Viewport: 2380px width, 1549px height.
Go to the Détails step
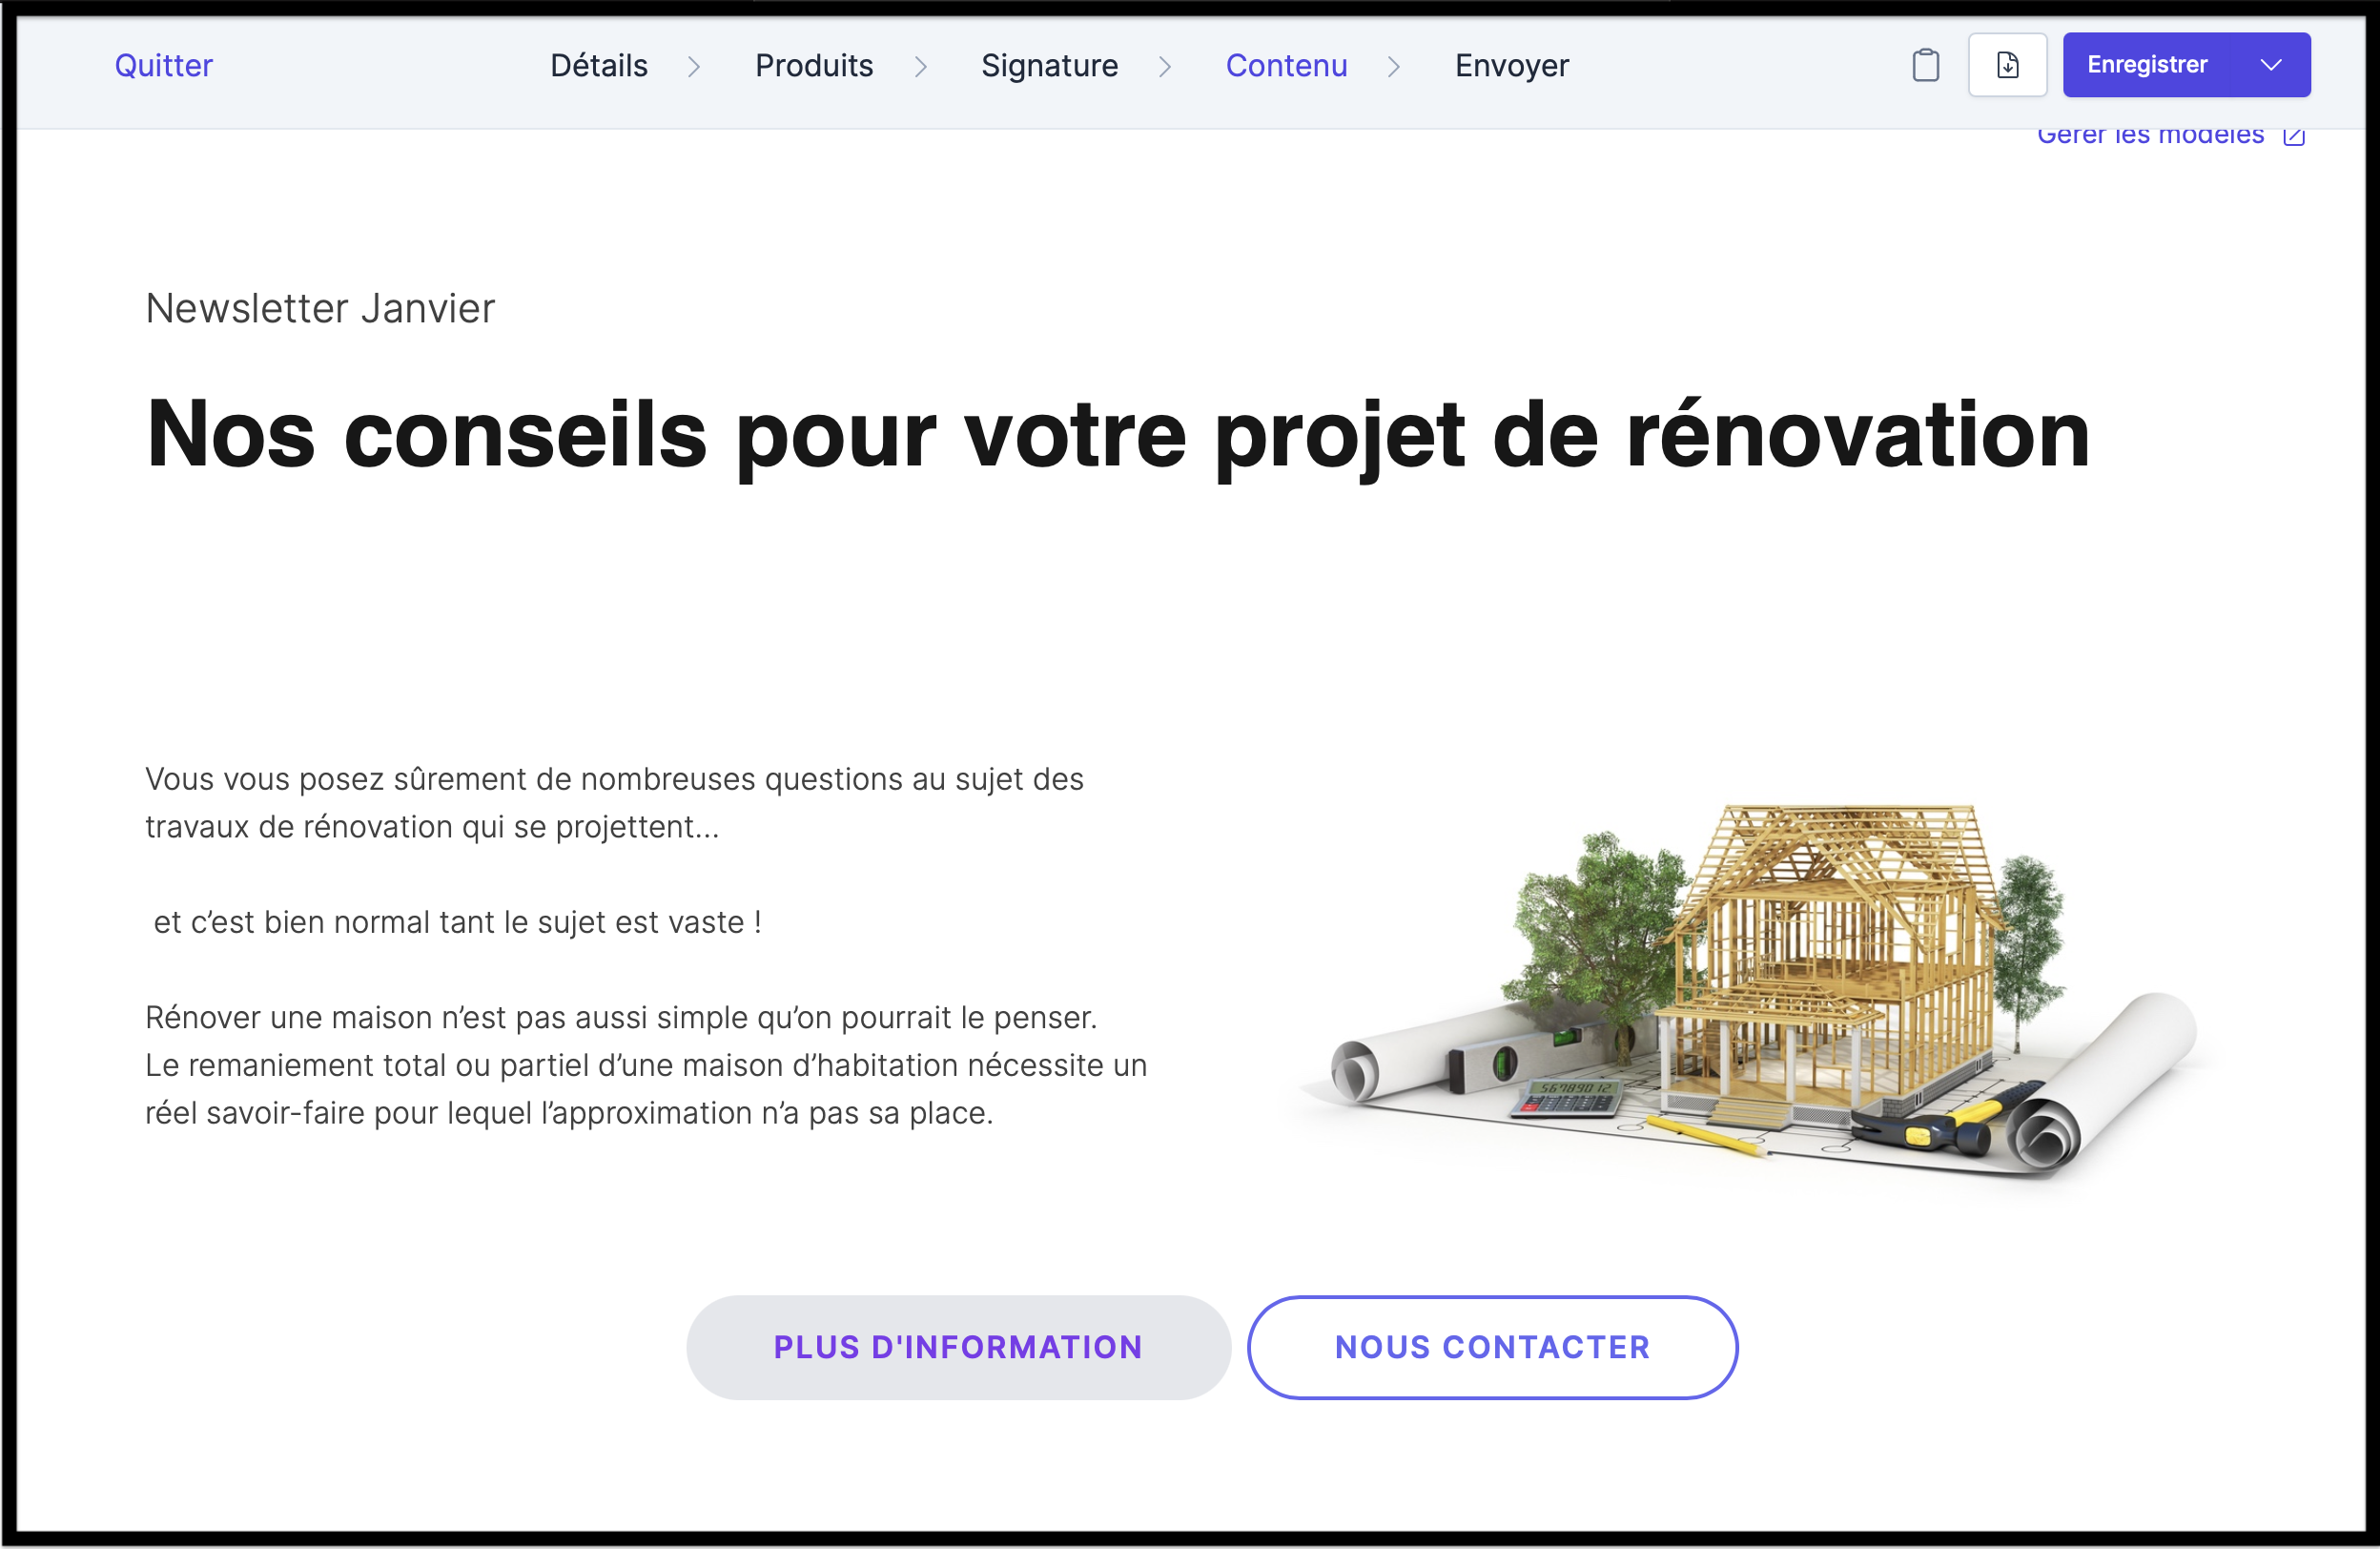click(598, 66)
